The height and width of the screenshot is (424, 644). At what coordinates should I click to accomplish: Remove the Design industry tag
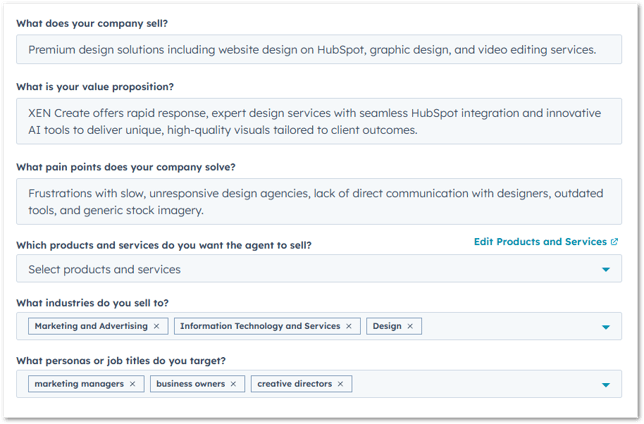[x=410, y=326]
